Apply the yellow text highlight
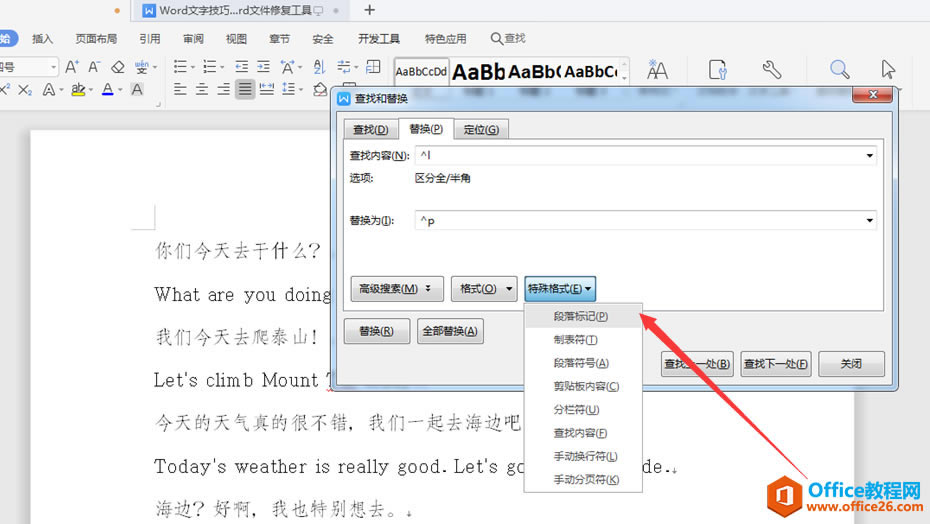This screenshot has width=930, height=524. tap(78, 90)
